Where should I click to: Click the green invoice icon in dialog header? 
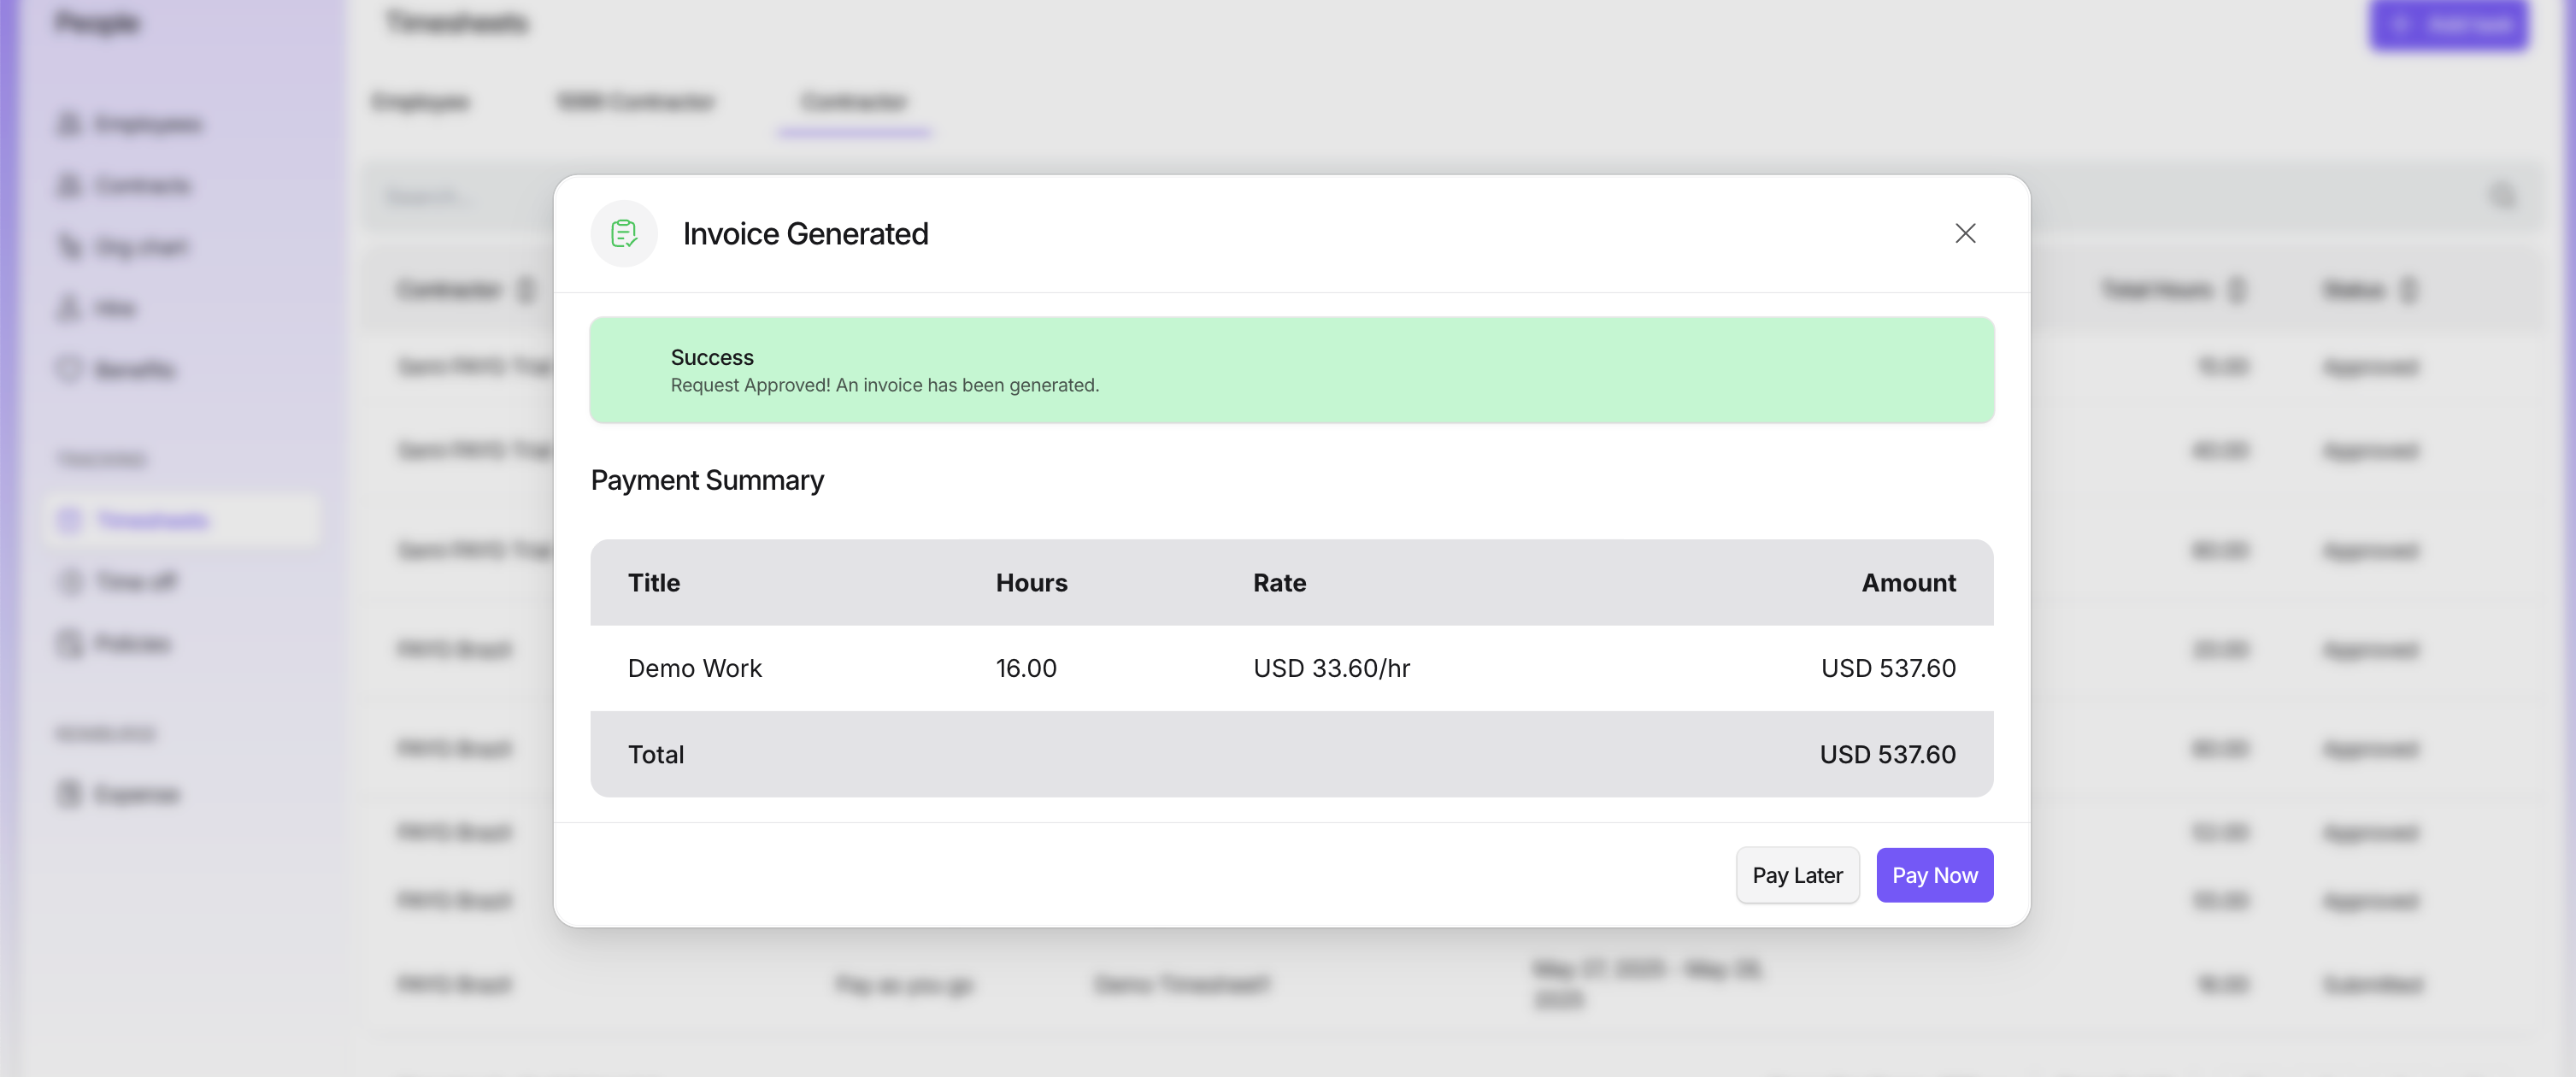click(x=624, y=233)
